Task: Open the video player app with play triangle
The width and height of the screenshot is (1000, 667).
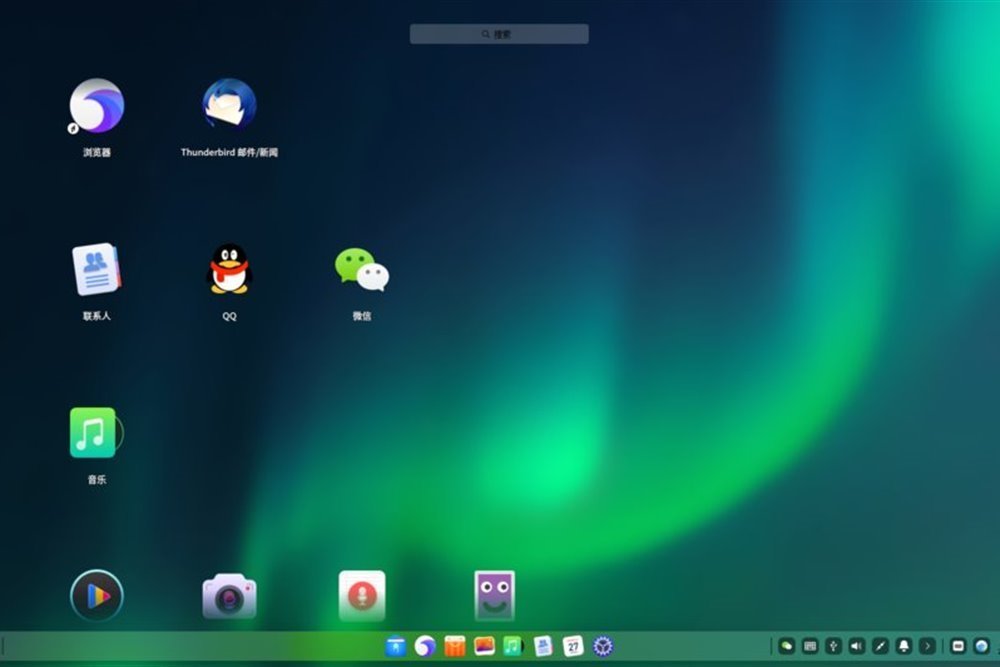Action: coord(96,596)
